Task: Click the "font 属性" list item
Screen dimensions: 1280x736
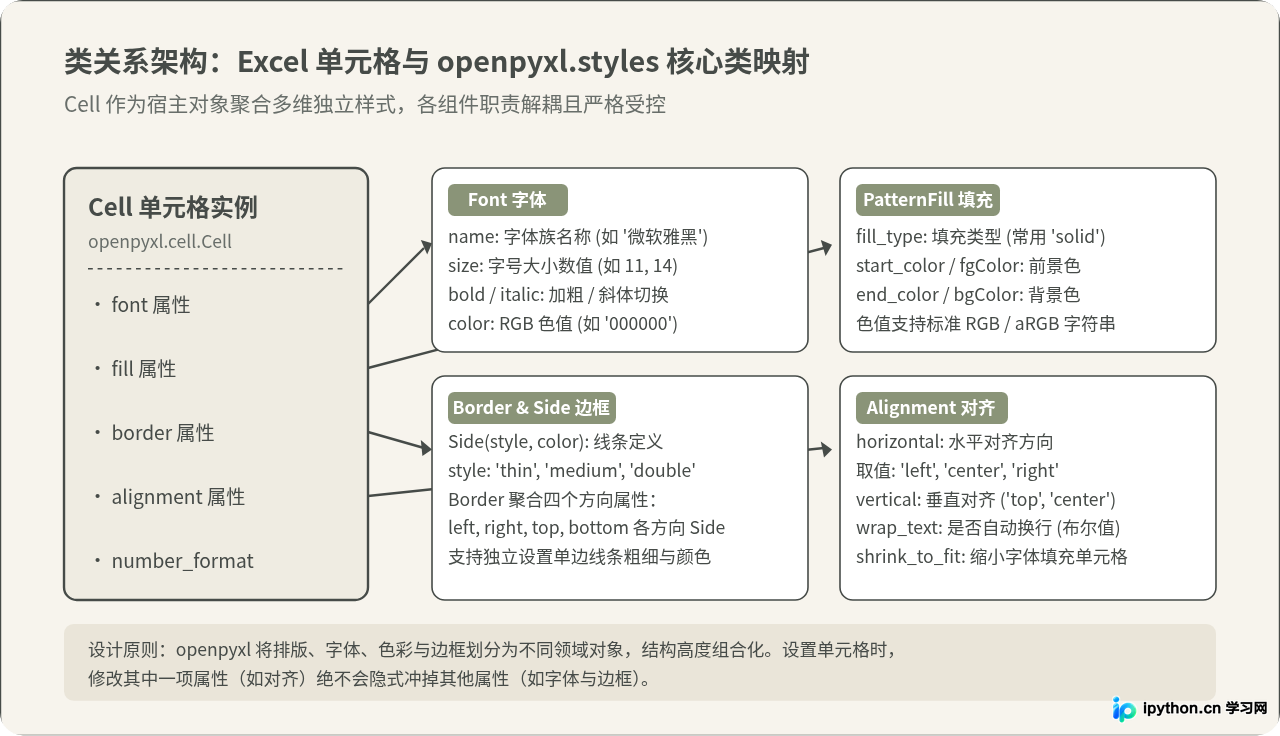Action: click(150, 305)
